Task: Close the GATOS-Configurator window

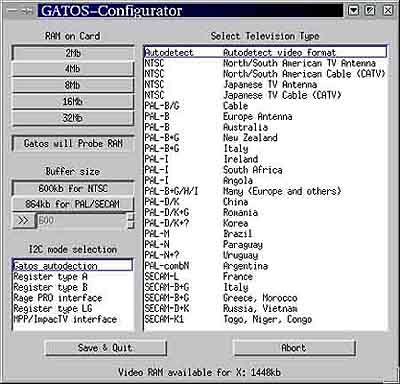Action: pyautogui.click(x=388, y=11)
